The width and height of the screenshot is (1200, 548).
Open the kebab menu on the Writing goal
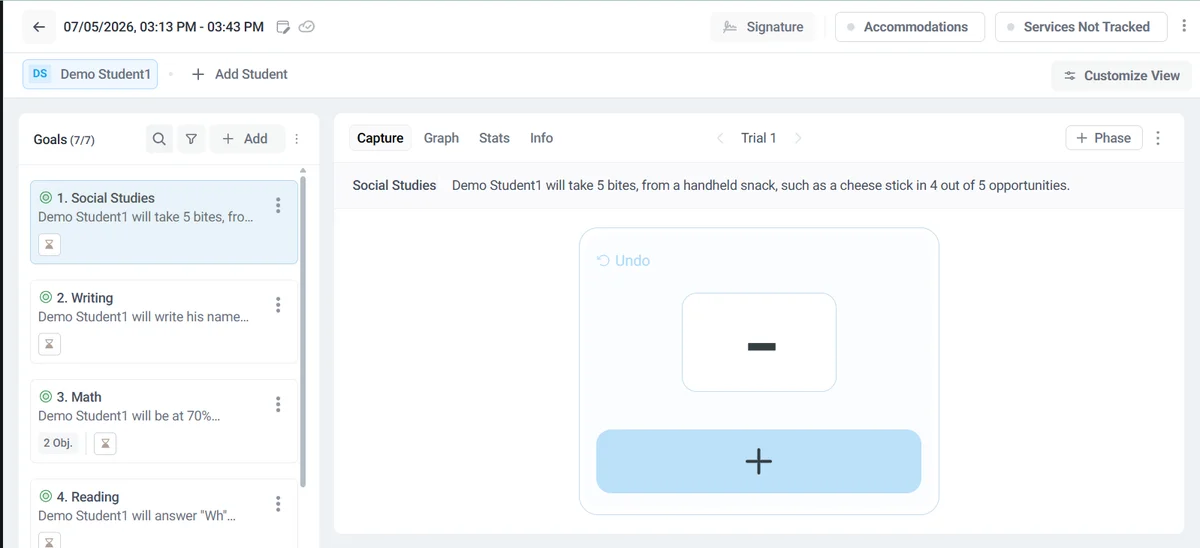278,305
